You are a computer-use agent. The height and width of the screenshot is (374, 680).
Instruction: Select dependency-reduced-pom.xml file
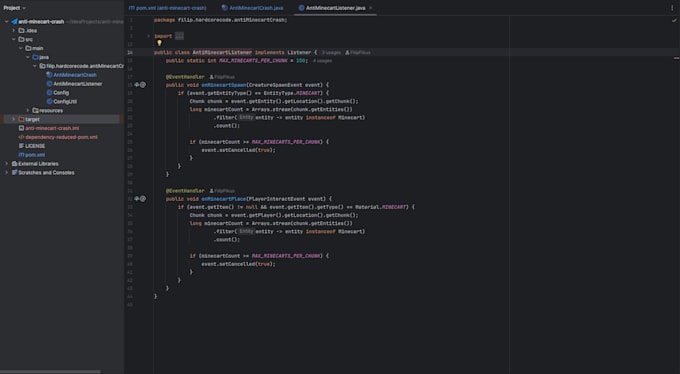[x=61, y=137]
